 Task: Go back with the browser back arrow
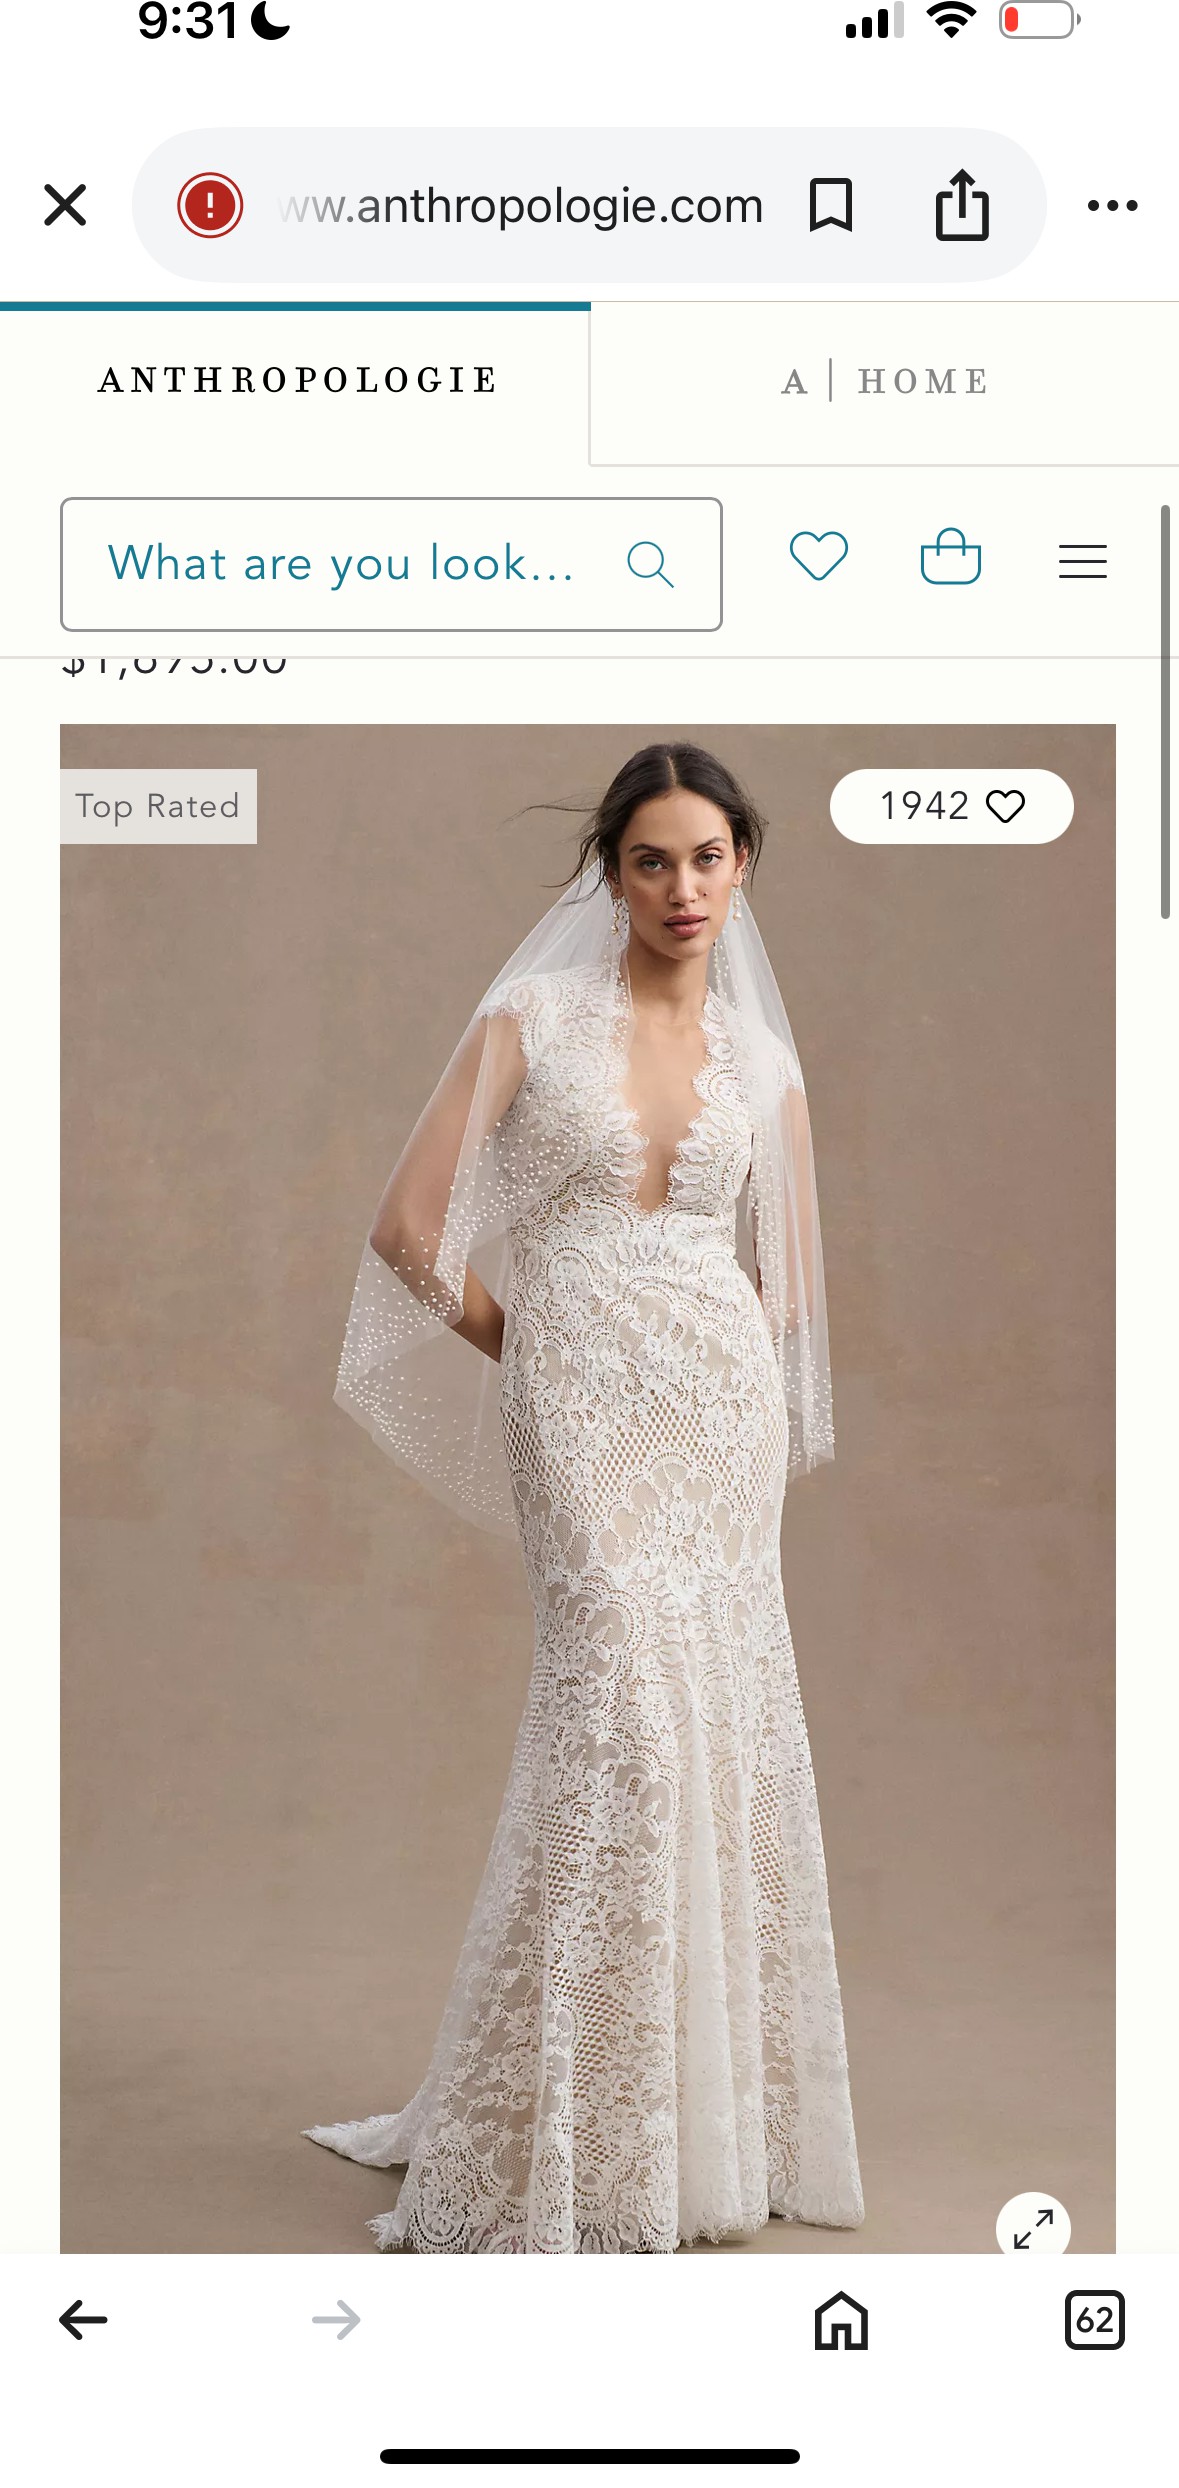[83, 2319]
